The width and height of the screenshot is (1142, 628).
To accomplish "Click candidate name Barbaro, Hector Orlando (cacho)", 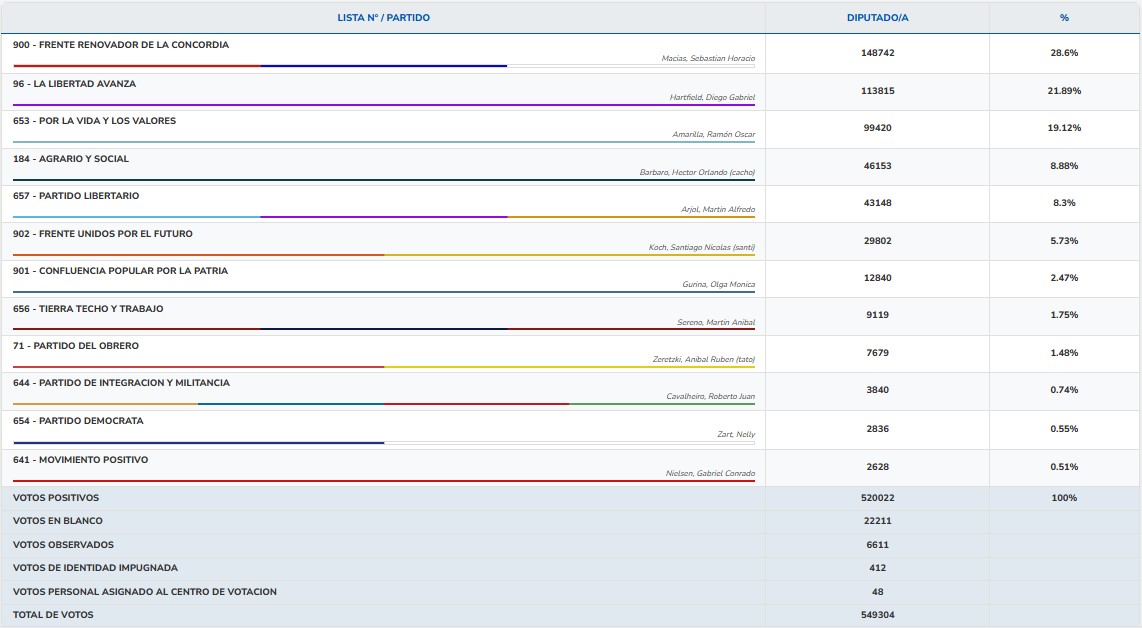I will (697, 172).
